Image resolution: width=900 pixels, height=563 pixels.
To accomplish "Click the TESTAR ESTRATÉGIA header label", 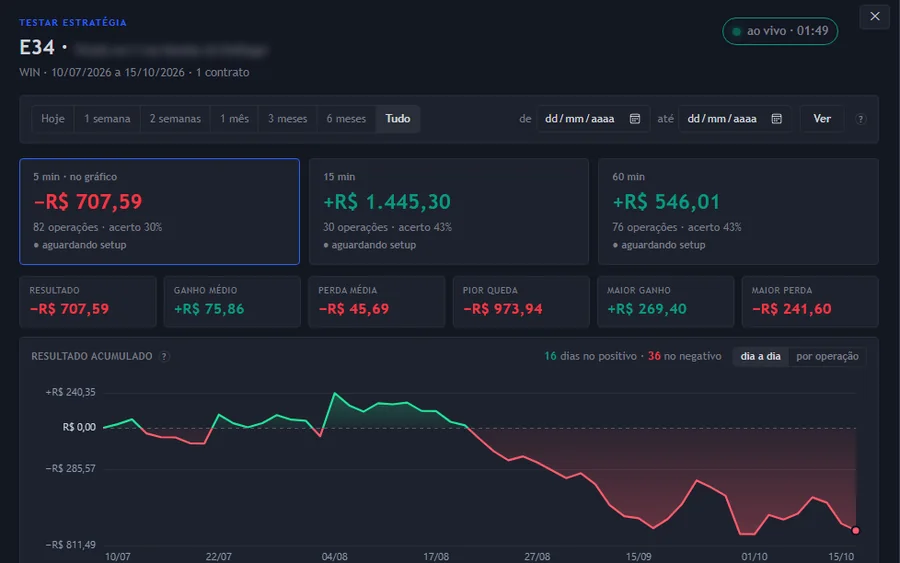I will click(73, 22).
